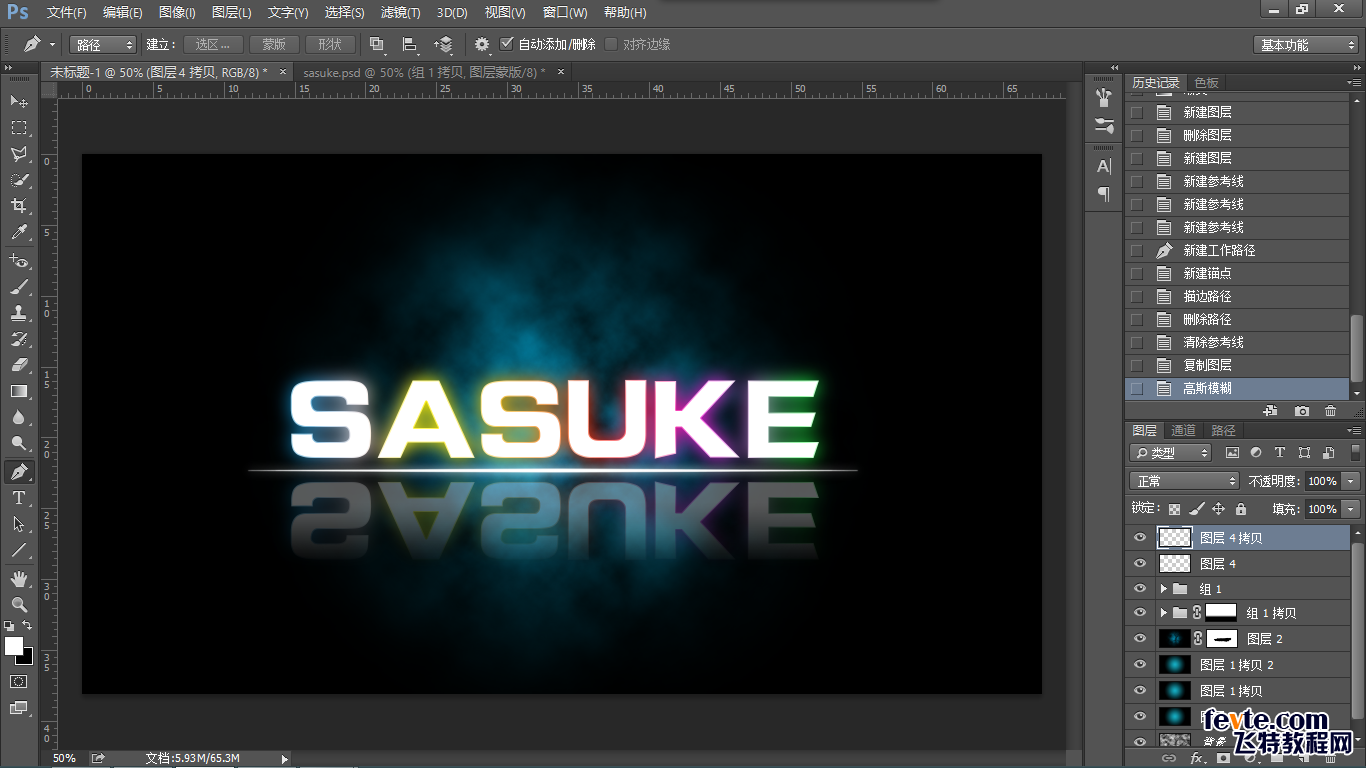Viewport: 1366px width, 768px height.
Task: Hide layer 图层 2
Action: 1139,638
